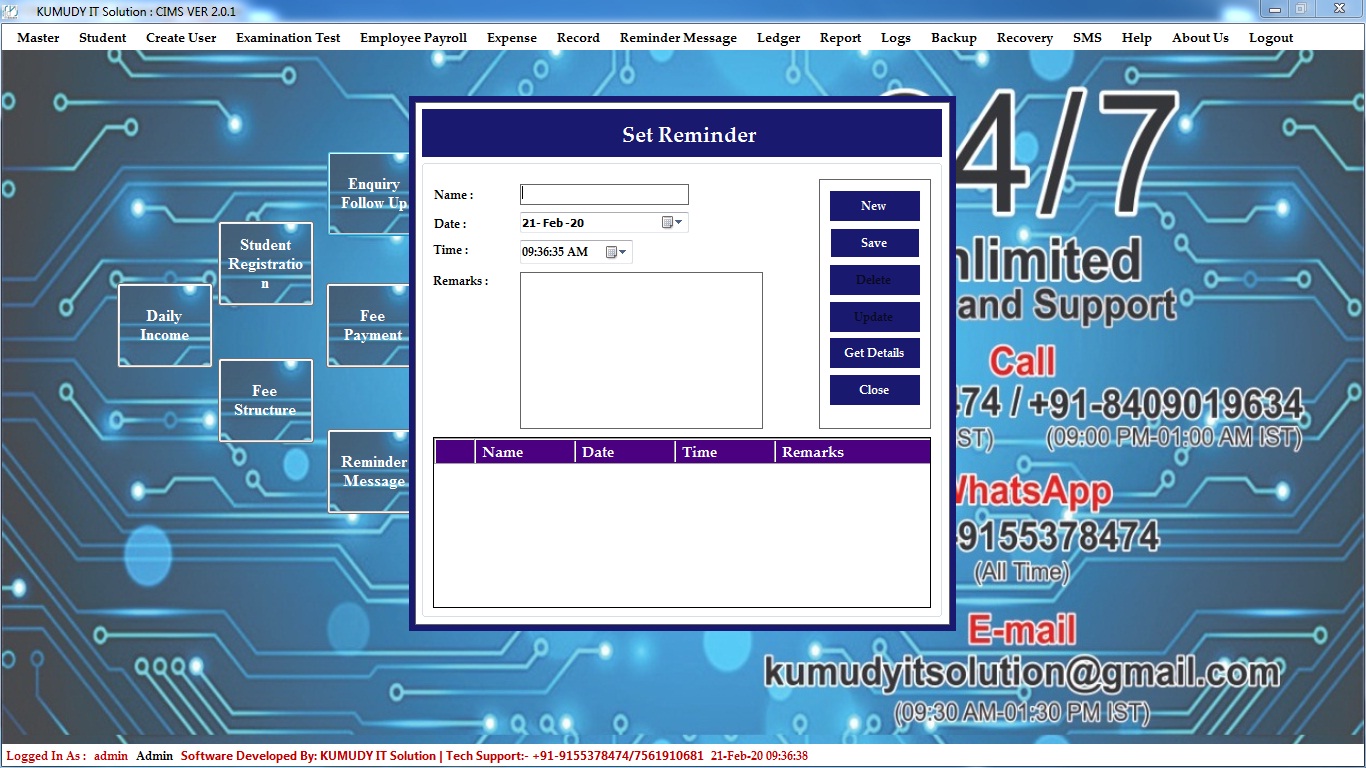This screenshot has height=768, width=1366.
Task: Open the Examination Test menu
Action: 288,38
